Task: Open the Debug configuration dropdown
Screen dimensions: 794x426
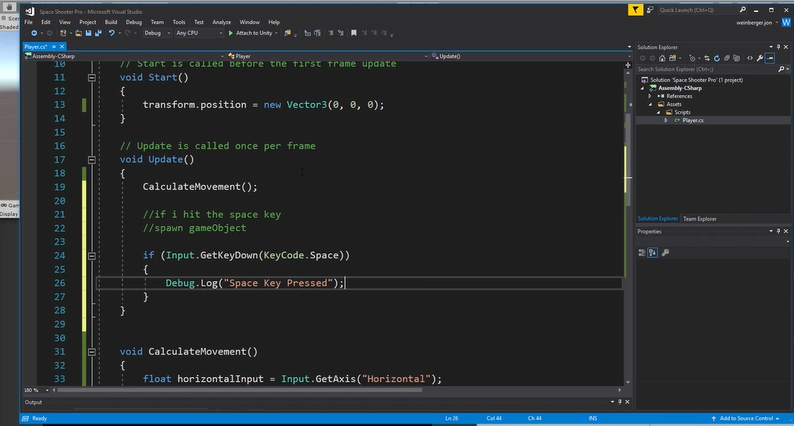Action: point(157,33)
